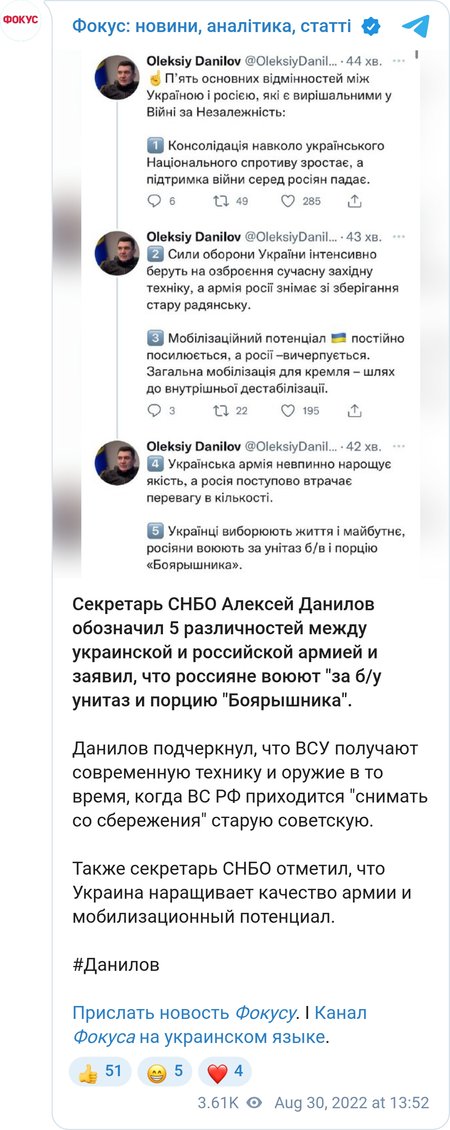Screen dimensions: 450x1130
Task: Open the Прислать новость Фокусу link
Action: [x=184, y=1013]
